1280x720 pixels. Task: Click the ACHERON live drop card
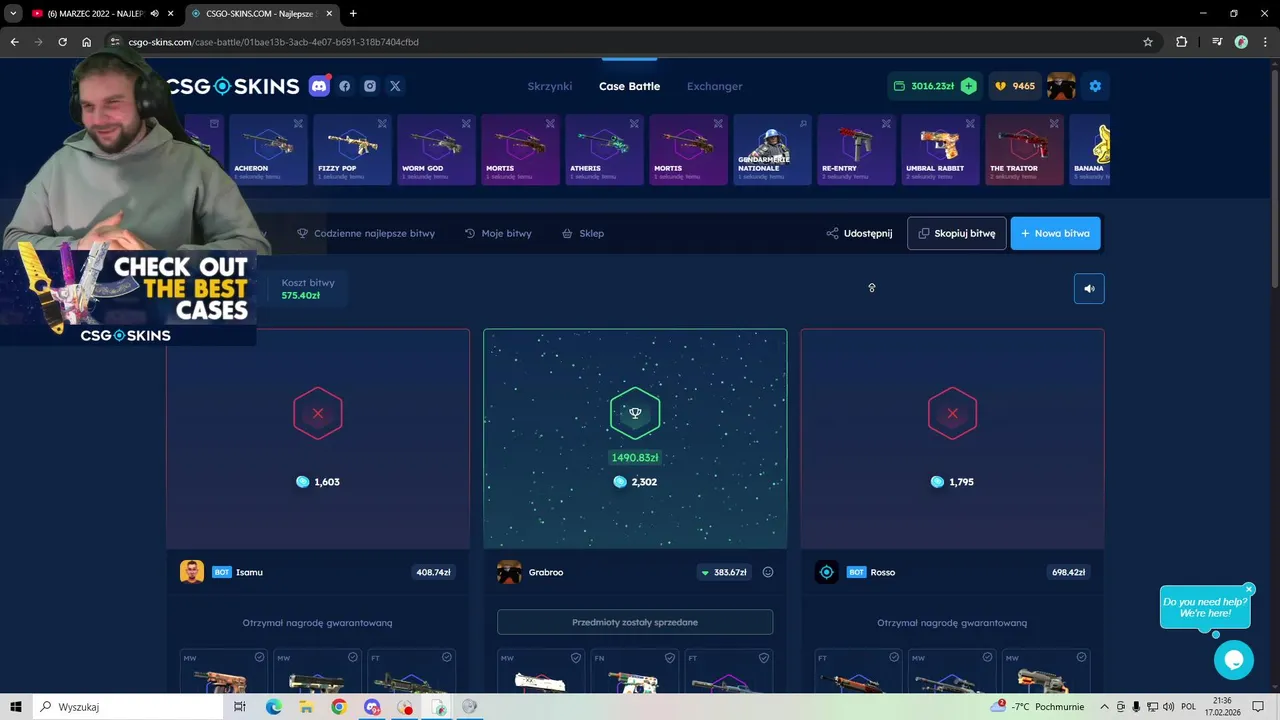pos(268,149)
